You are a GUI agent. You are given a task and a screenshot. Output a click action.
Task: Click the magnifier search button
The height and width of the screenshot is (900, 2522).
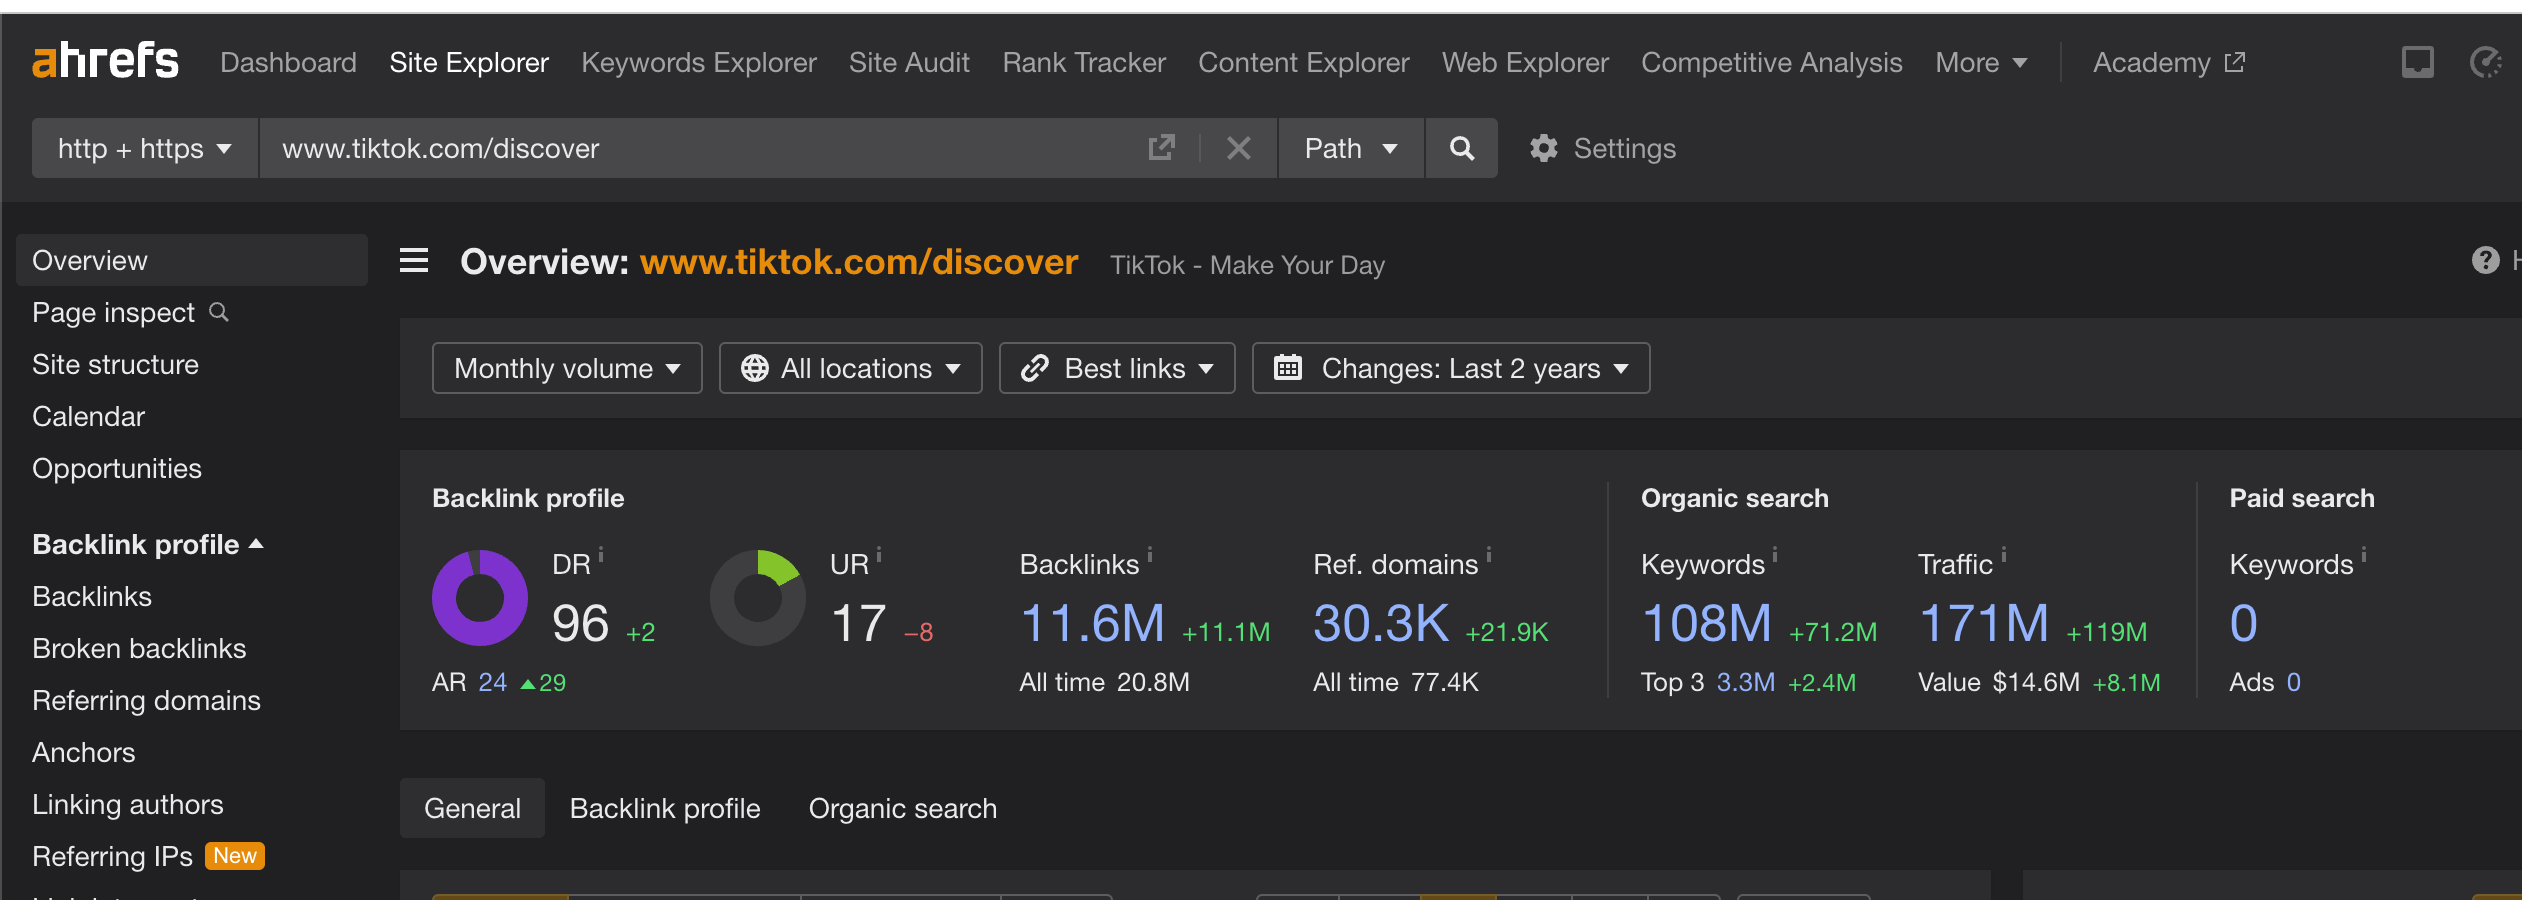click(x=1461, y=148)
